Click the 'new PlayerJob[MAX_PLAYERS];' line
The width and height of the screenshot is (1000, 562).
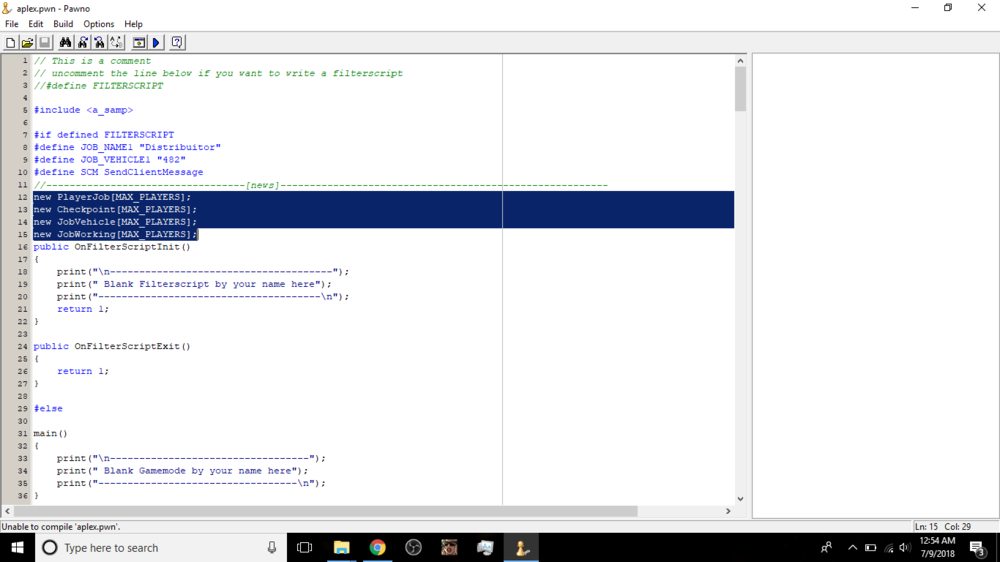112,197
